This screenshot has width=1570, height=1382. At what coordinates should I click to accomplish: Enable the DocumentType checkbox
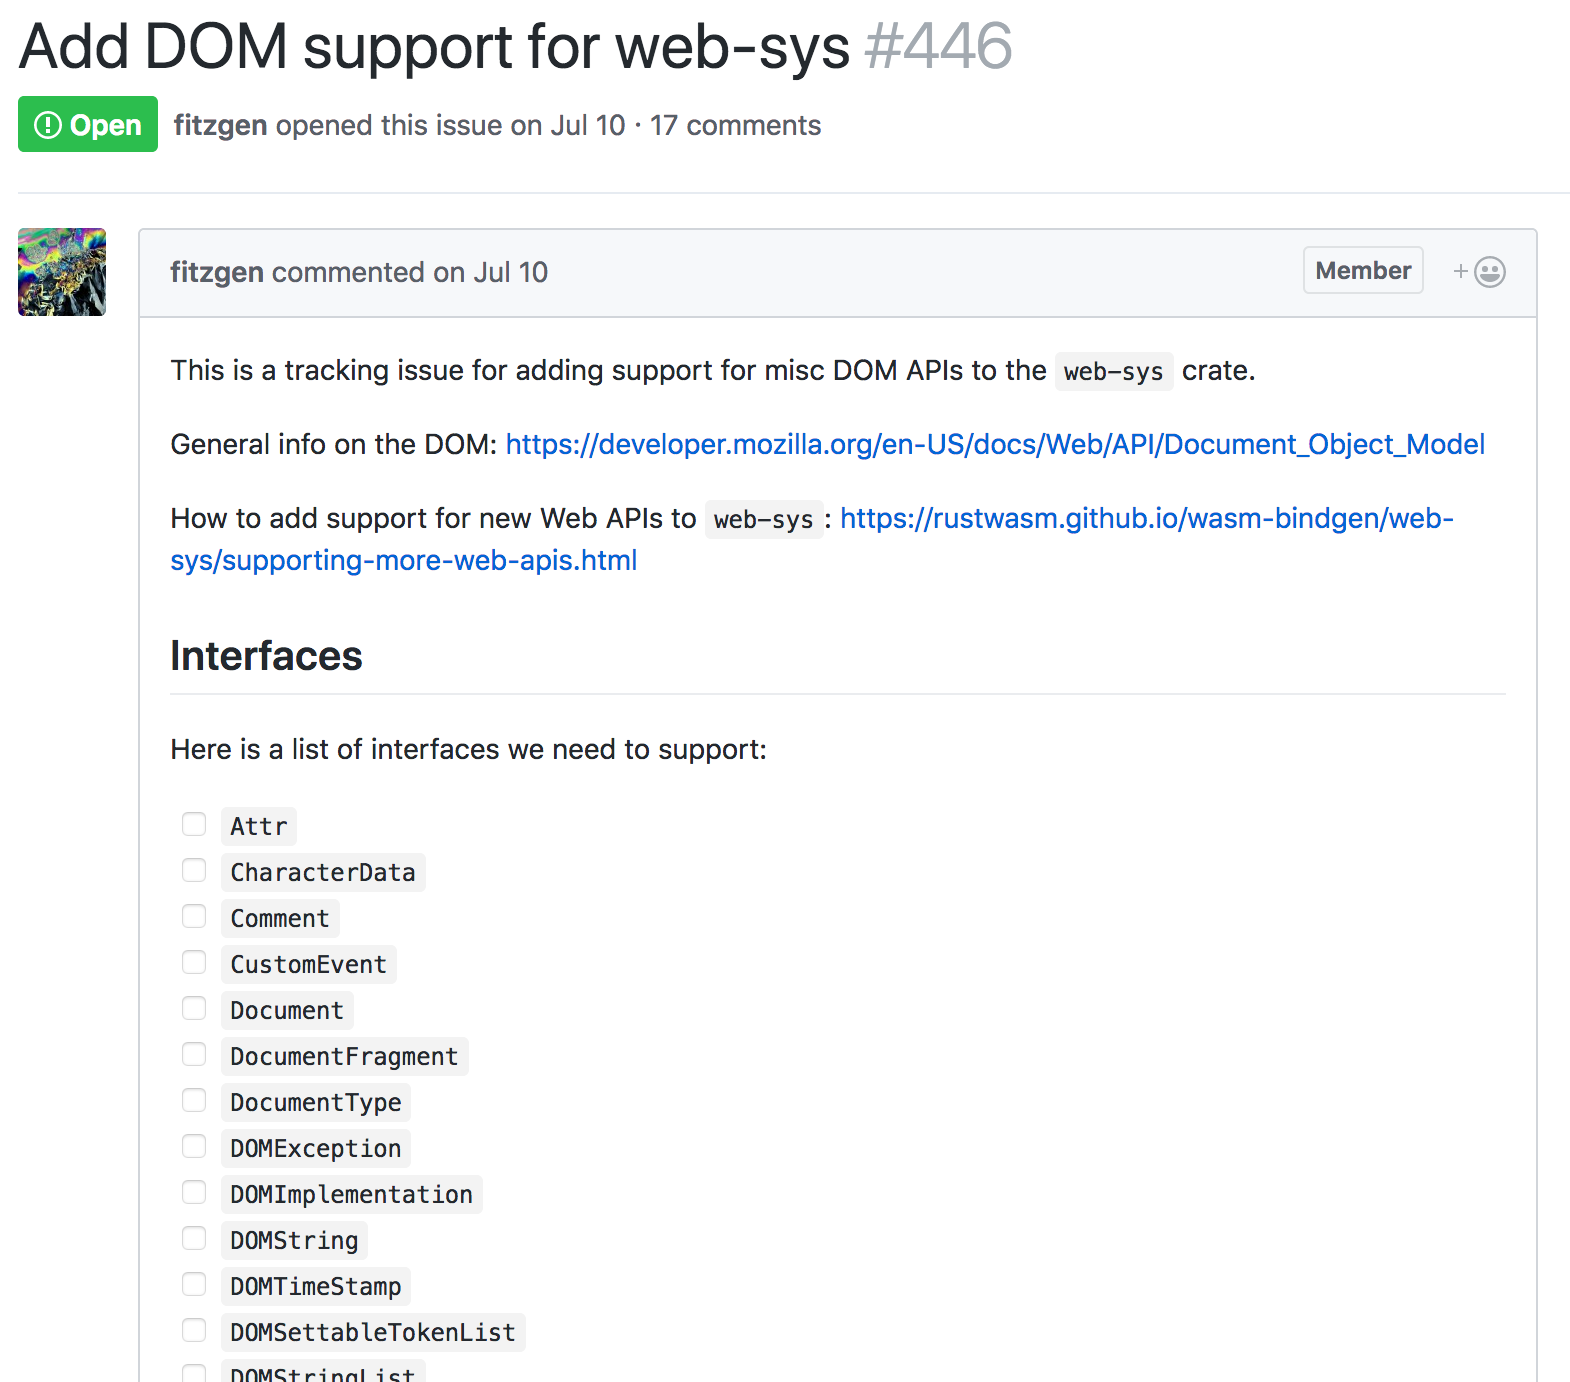pyautogui.click(x=194, y=1100)
